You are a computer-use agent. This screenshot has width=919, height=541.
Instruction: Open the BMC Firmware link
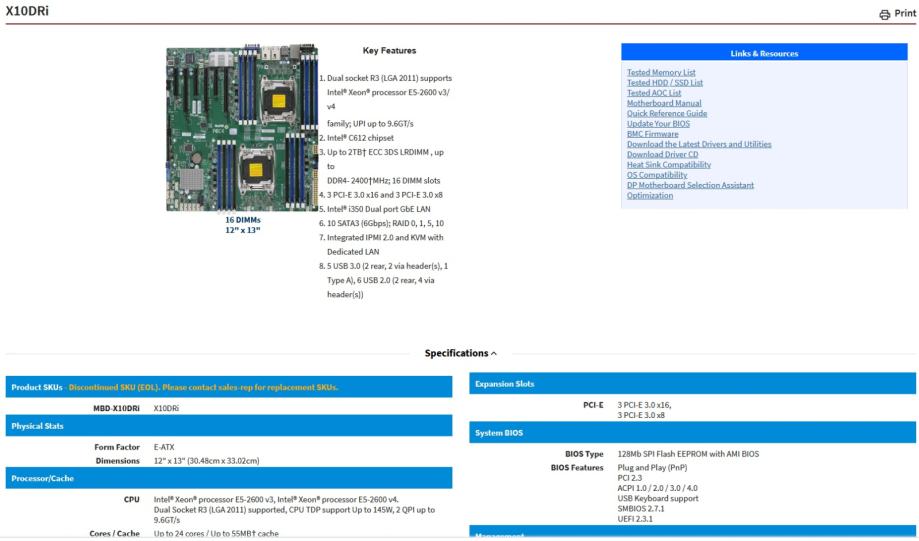tap(652, 134)
